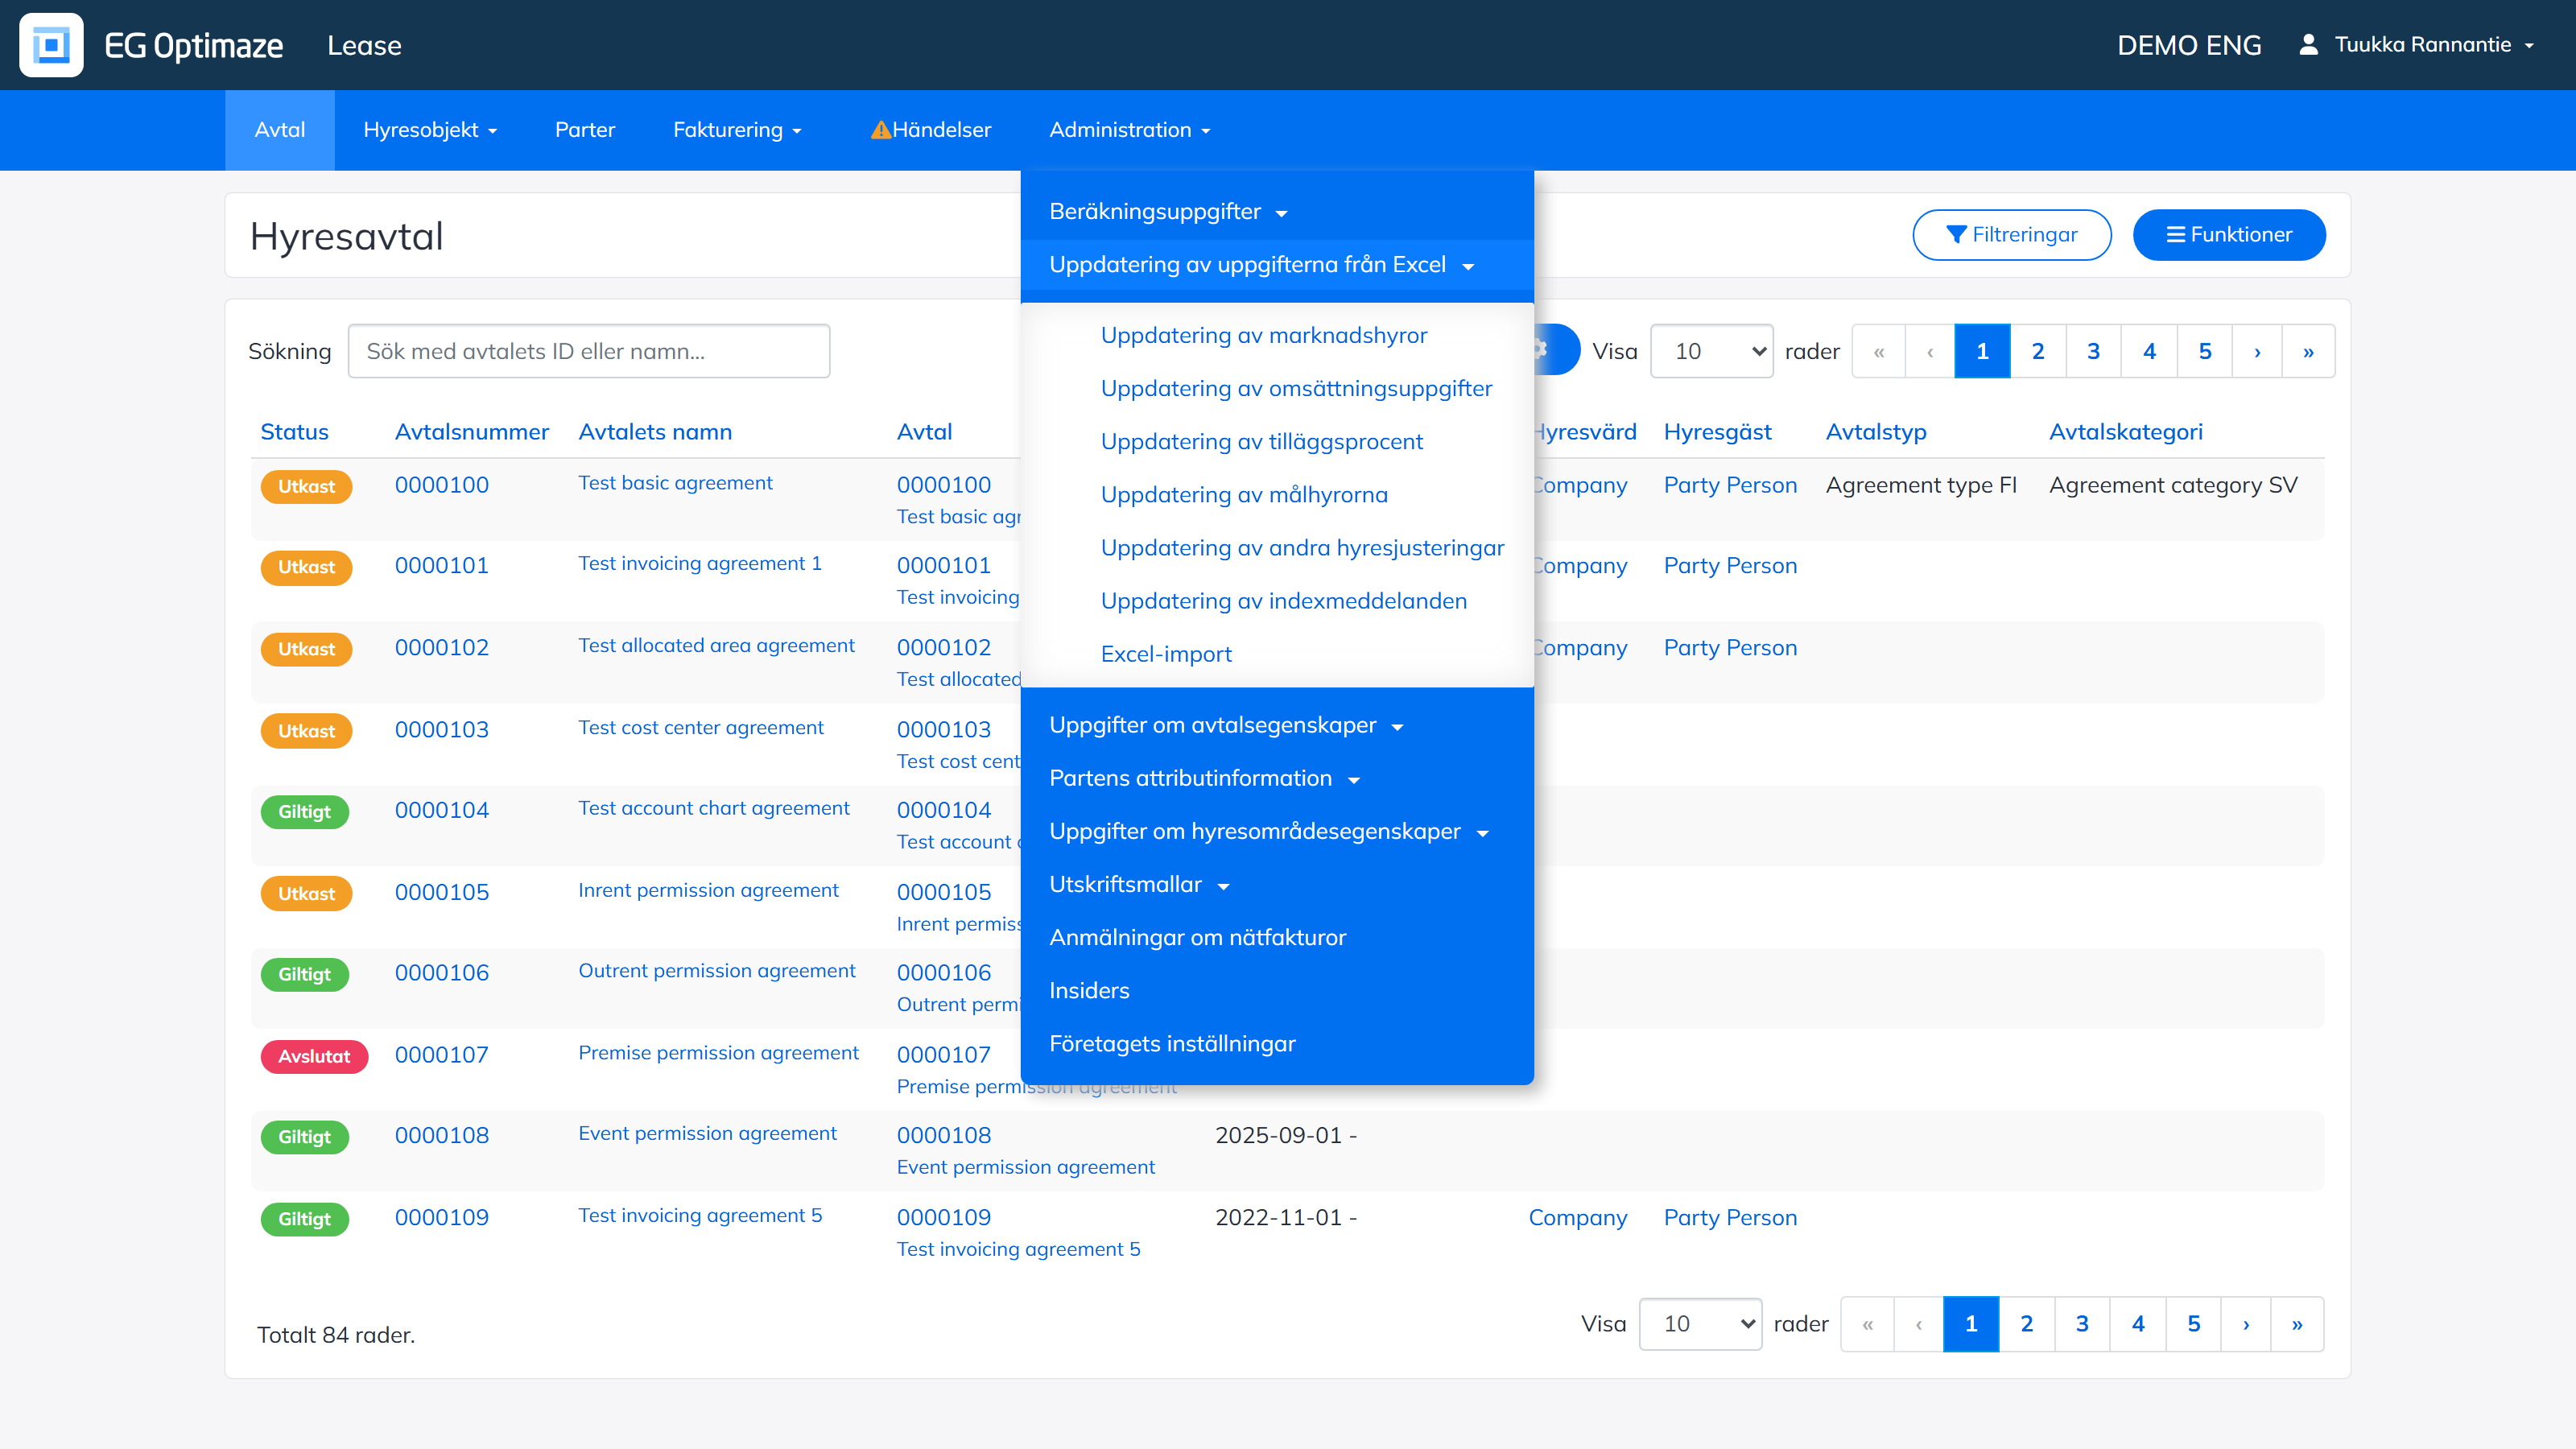Open the Parter tab
2576x1449 pixels.
tap(585, 130)
